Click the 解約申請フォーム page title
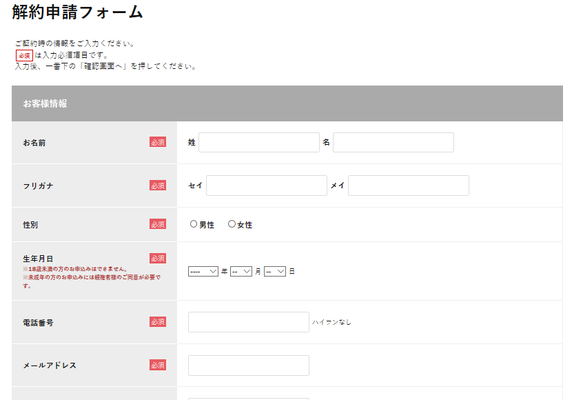Screen dimensions: 583x400 77,12
